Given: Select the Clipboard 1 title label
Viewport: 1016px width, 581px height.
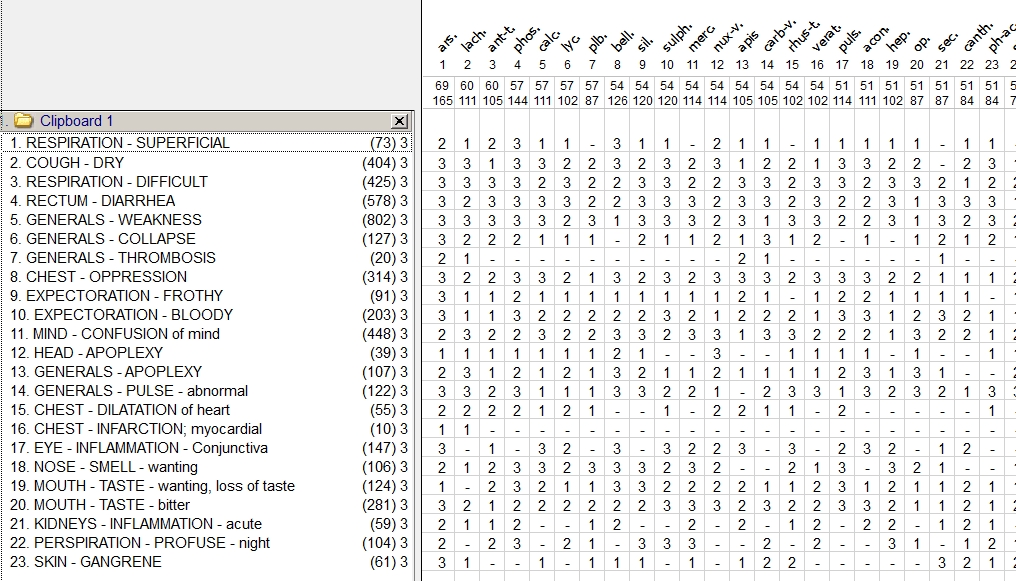Looking at the screenshot, I should pyautogui.click(x=76, y=121).
